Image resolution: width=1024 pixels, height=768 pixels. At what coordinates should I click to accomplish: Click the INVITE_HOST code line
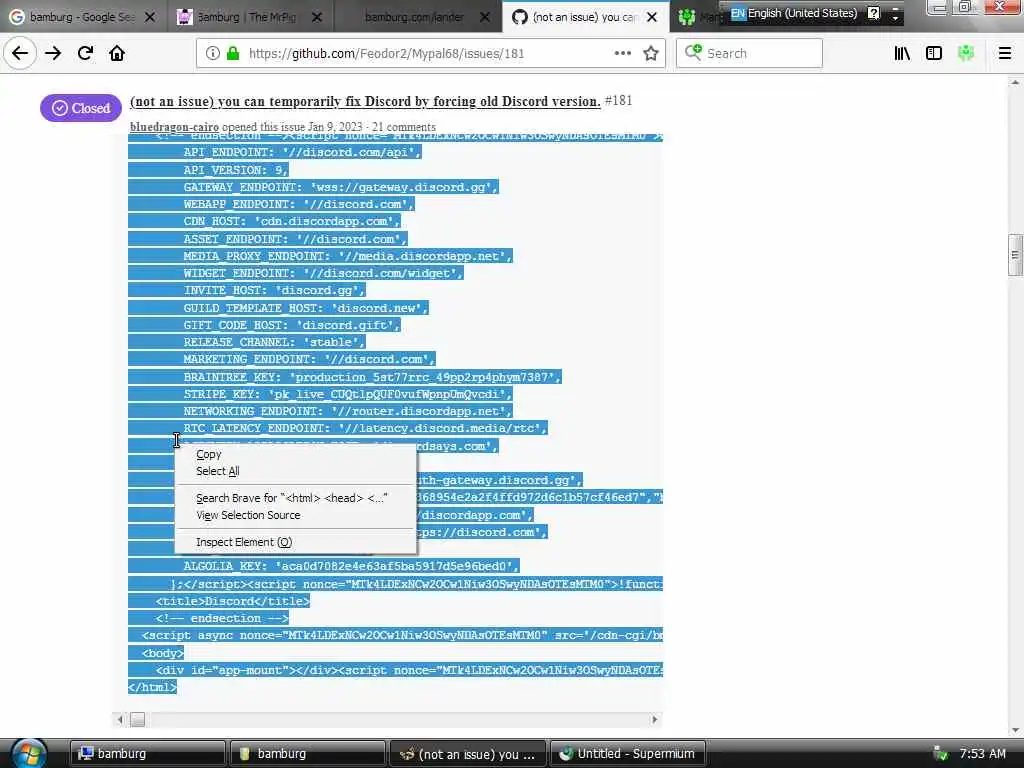pyautogui.click(x=274, y=291)
